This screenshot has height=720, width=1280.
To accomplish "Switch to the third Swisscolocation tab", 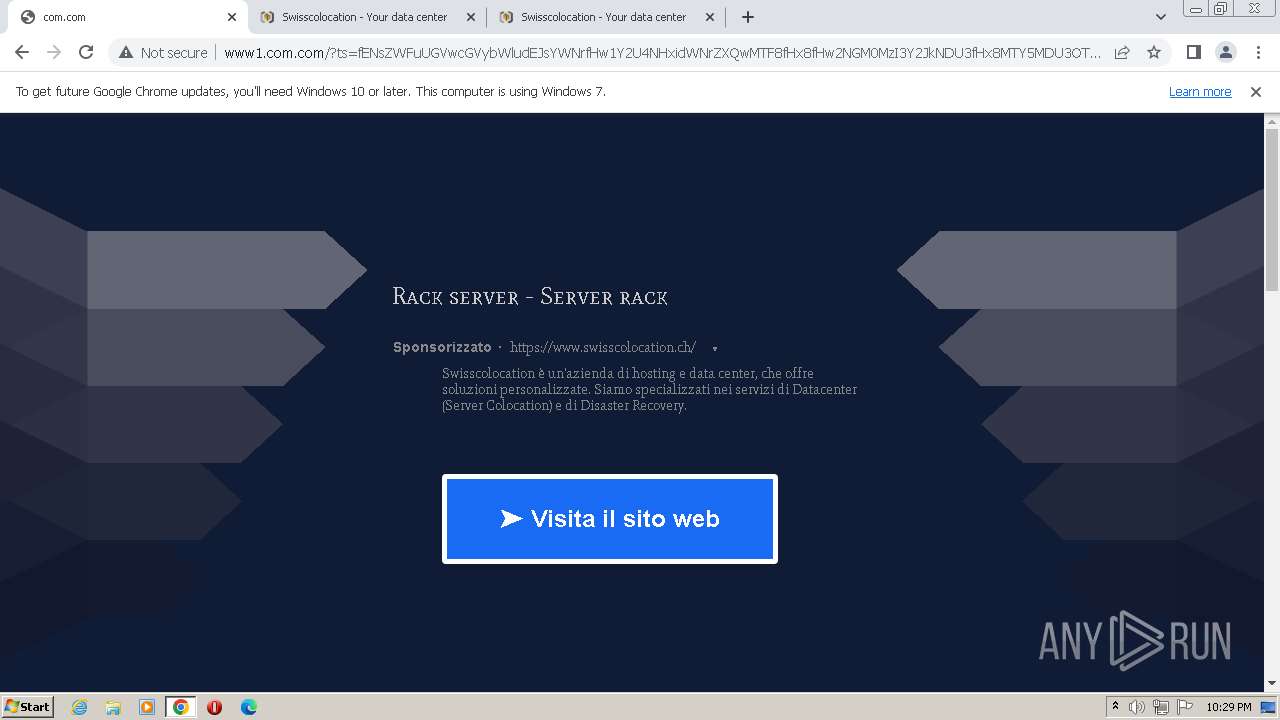I will [604, 17].
